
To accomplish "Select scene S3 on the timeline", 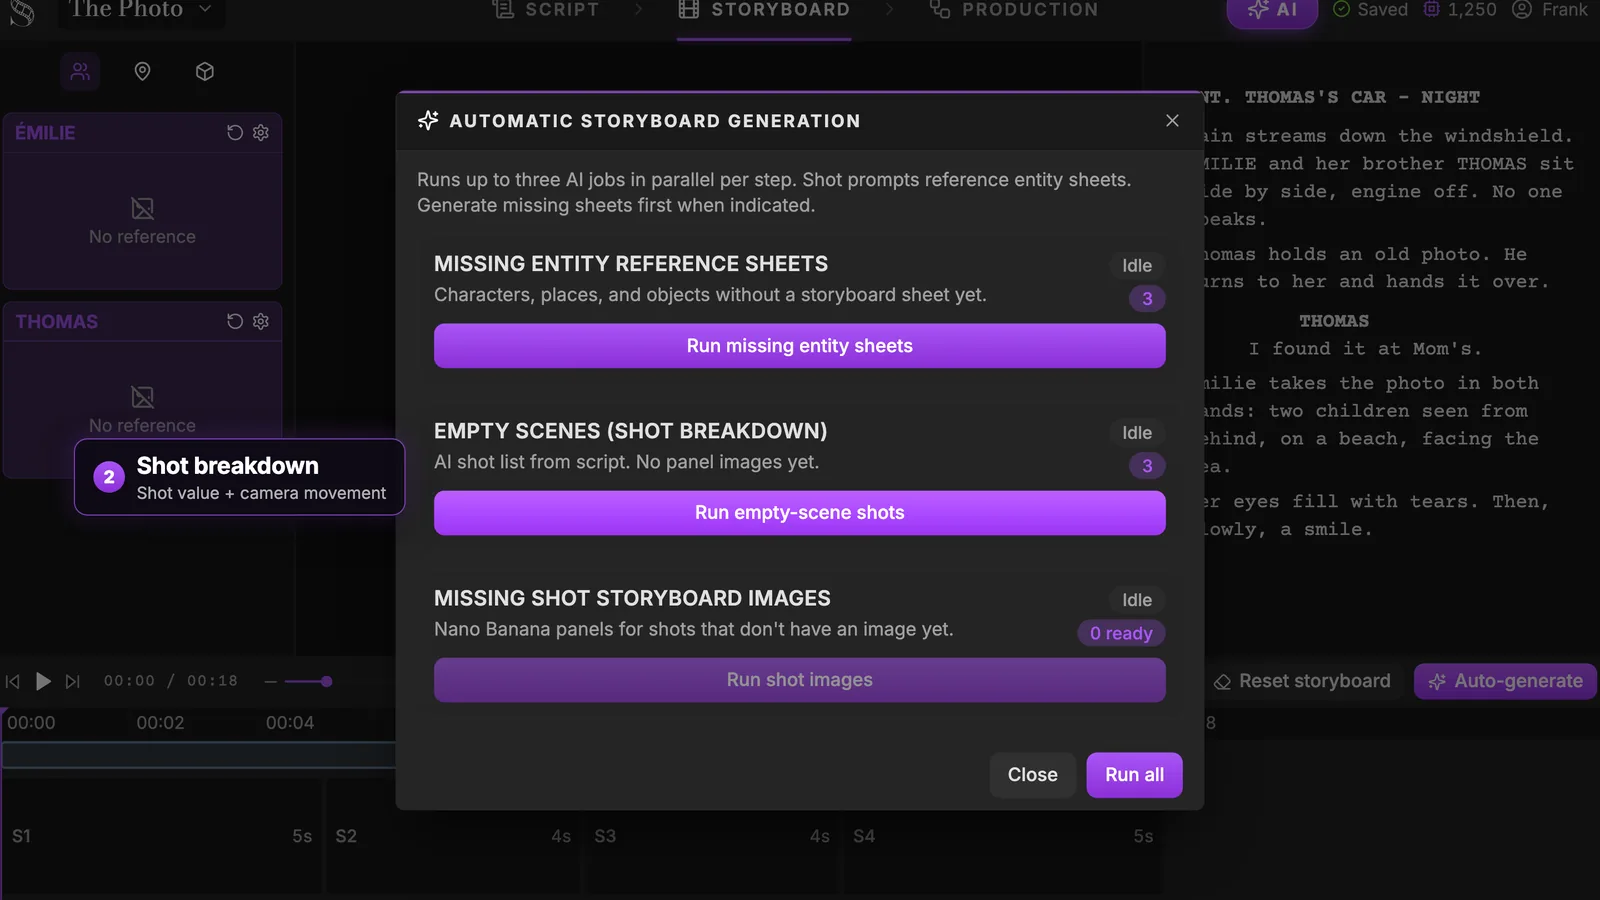I will [x=712, y=837].
